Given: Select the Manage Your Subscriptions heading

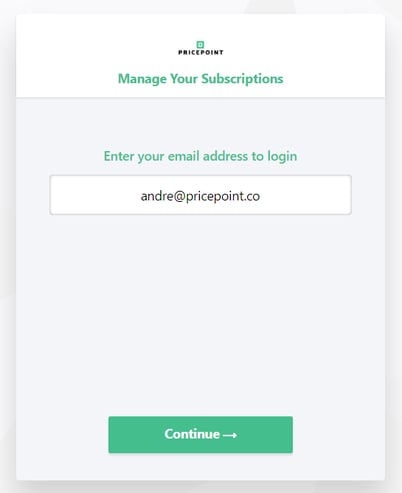Looking at the screenshot, I should [x=201, y=79].
